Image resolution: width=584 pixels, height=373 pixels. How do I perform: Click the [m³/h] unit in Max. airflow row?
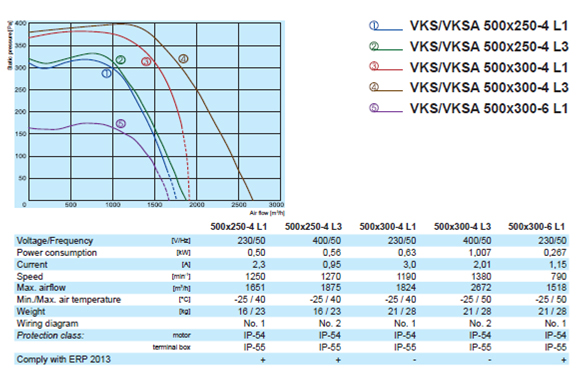click(x=181, y=288)
